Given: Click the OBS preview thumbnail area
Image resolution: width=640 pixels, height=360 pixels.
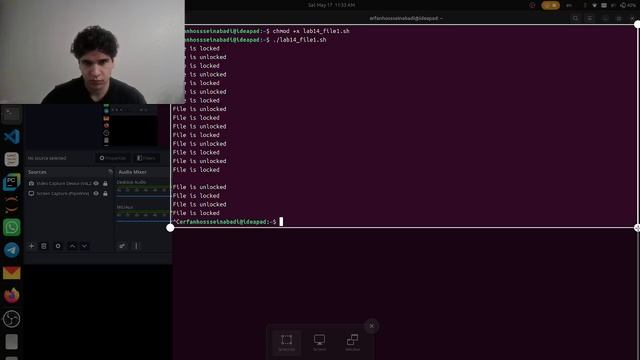Looking at the screenshot, I should [x=98, y=126].
